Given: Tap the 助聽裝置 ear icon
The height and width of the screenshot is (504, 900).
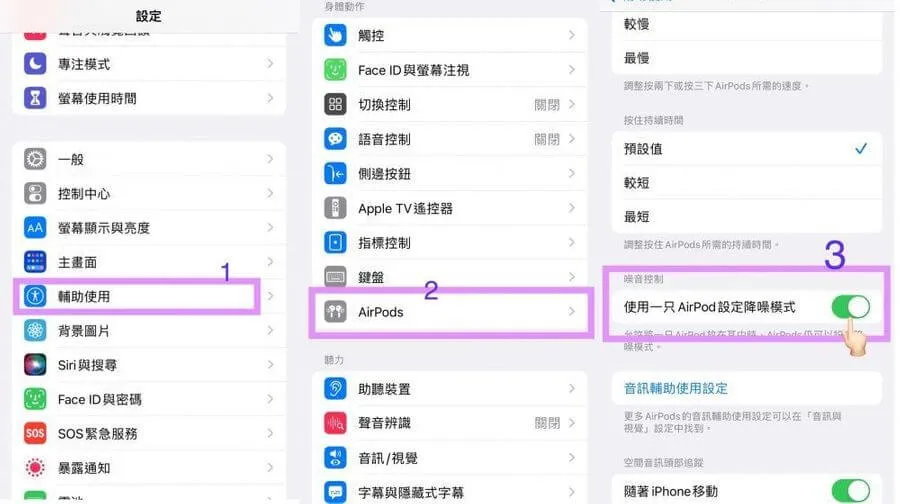Looking at the screenshot, I should point(335,389).
